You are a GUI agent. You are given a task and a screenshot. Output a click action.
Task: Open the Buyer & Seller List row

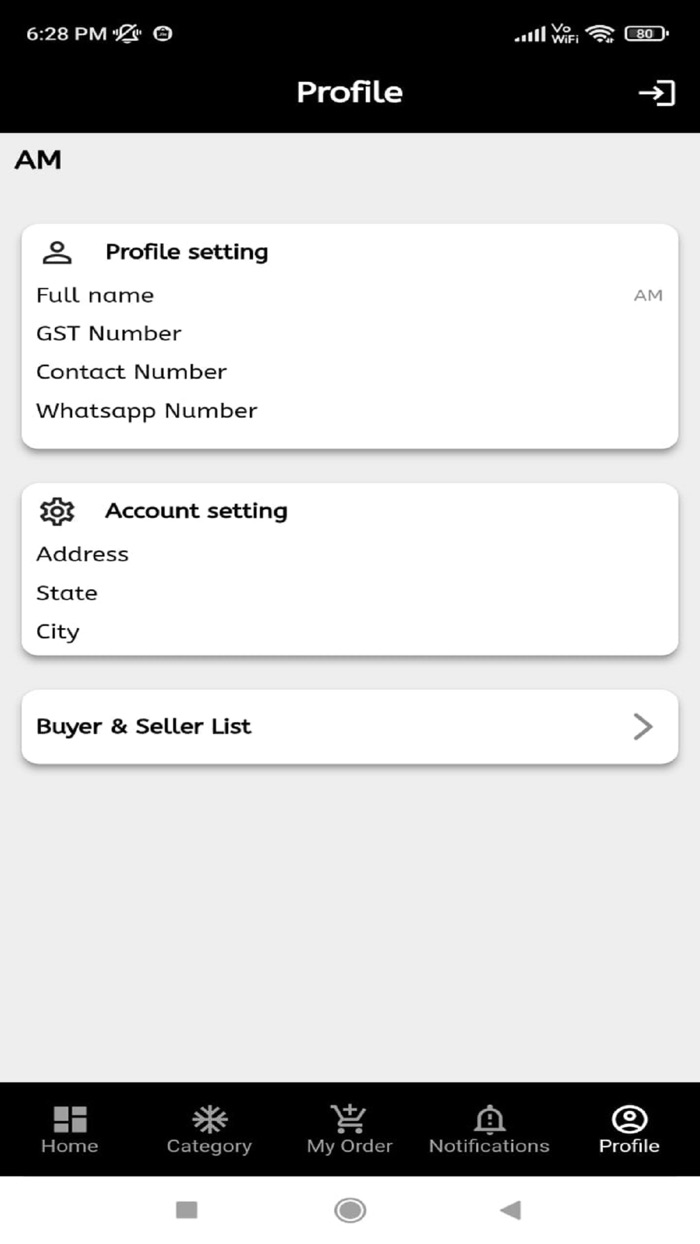click(x=349, y=727)
